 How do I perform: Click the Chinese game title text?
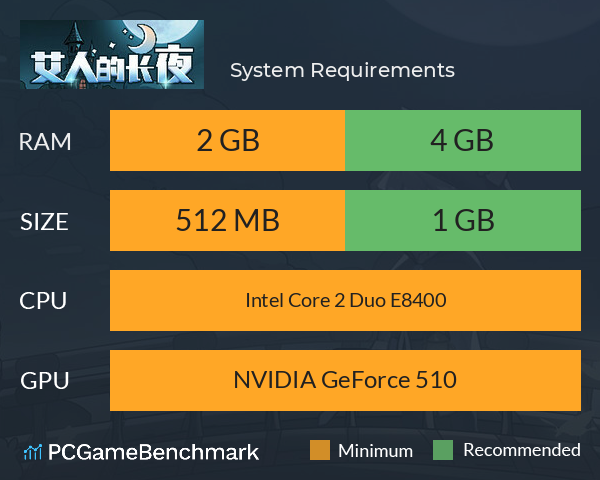click(x=112, y=66)
